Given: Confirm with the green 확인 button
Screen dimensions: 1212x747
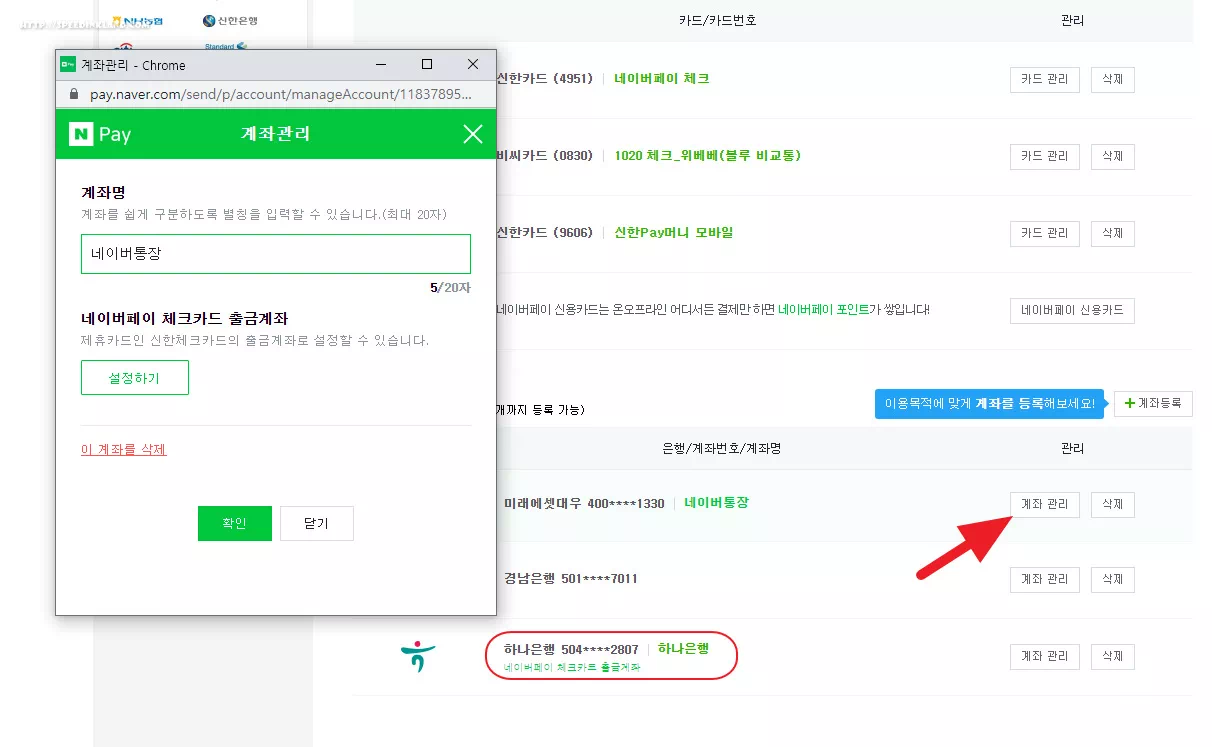Looking at the screenshot, I should 234,523.
